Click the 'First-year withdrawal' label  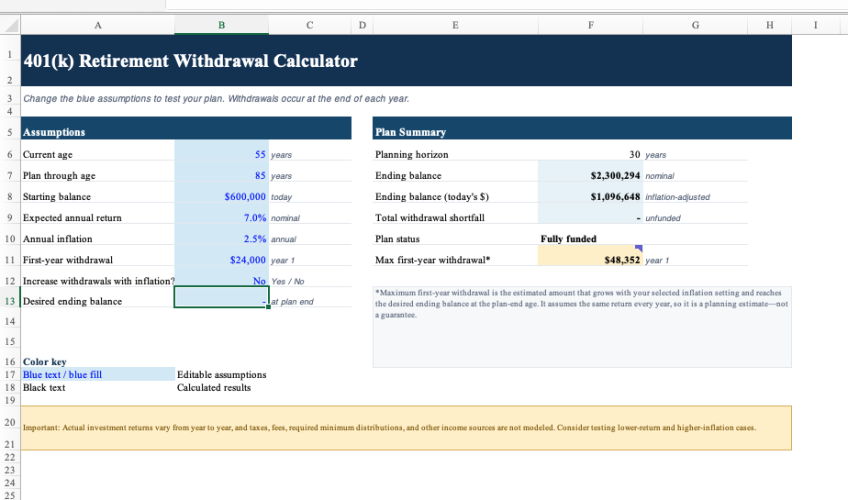tap(68, 260)
